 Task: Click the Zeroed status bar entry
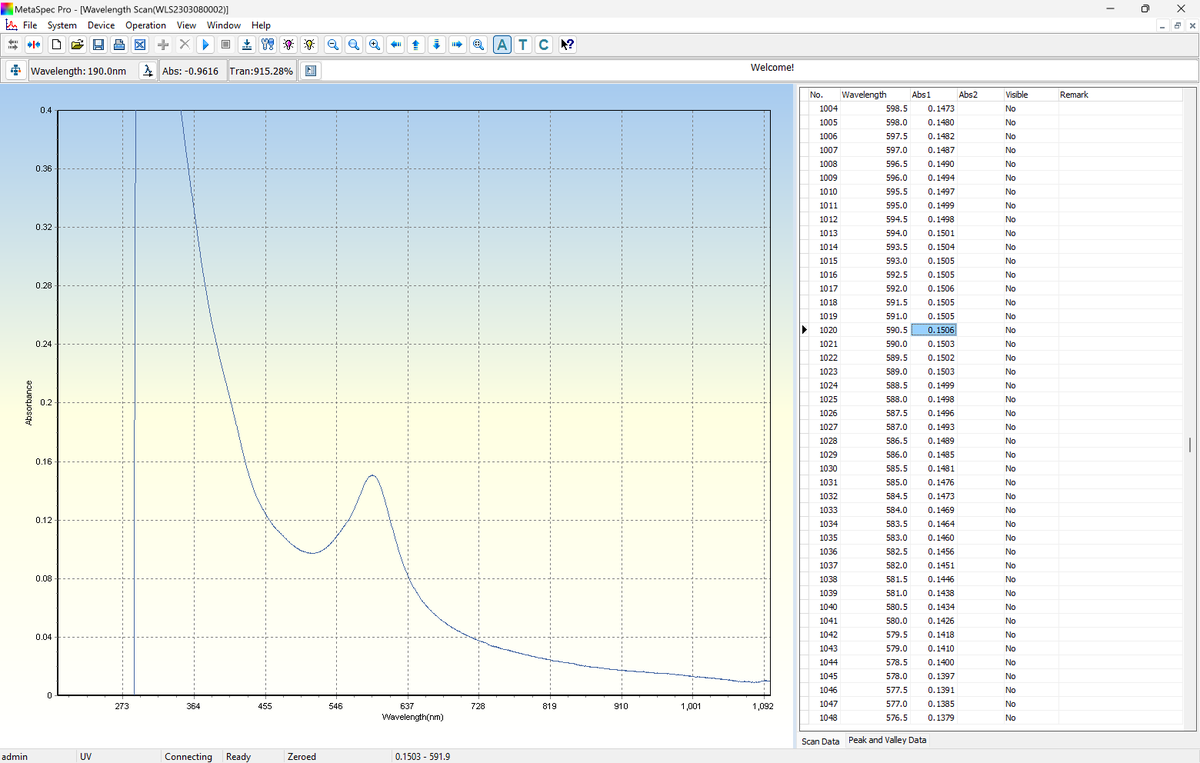click(x=301, y=757)
